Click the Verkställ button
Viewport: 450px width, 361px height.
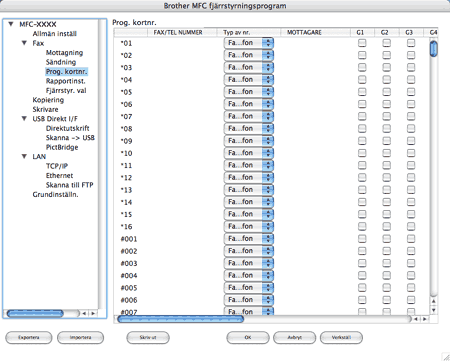[341, 337]
